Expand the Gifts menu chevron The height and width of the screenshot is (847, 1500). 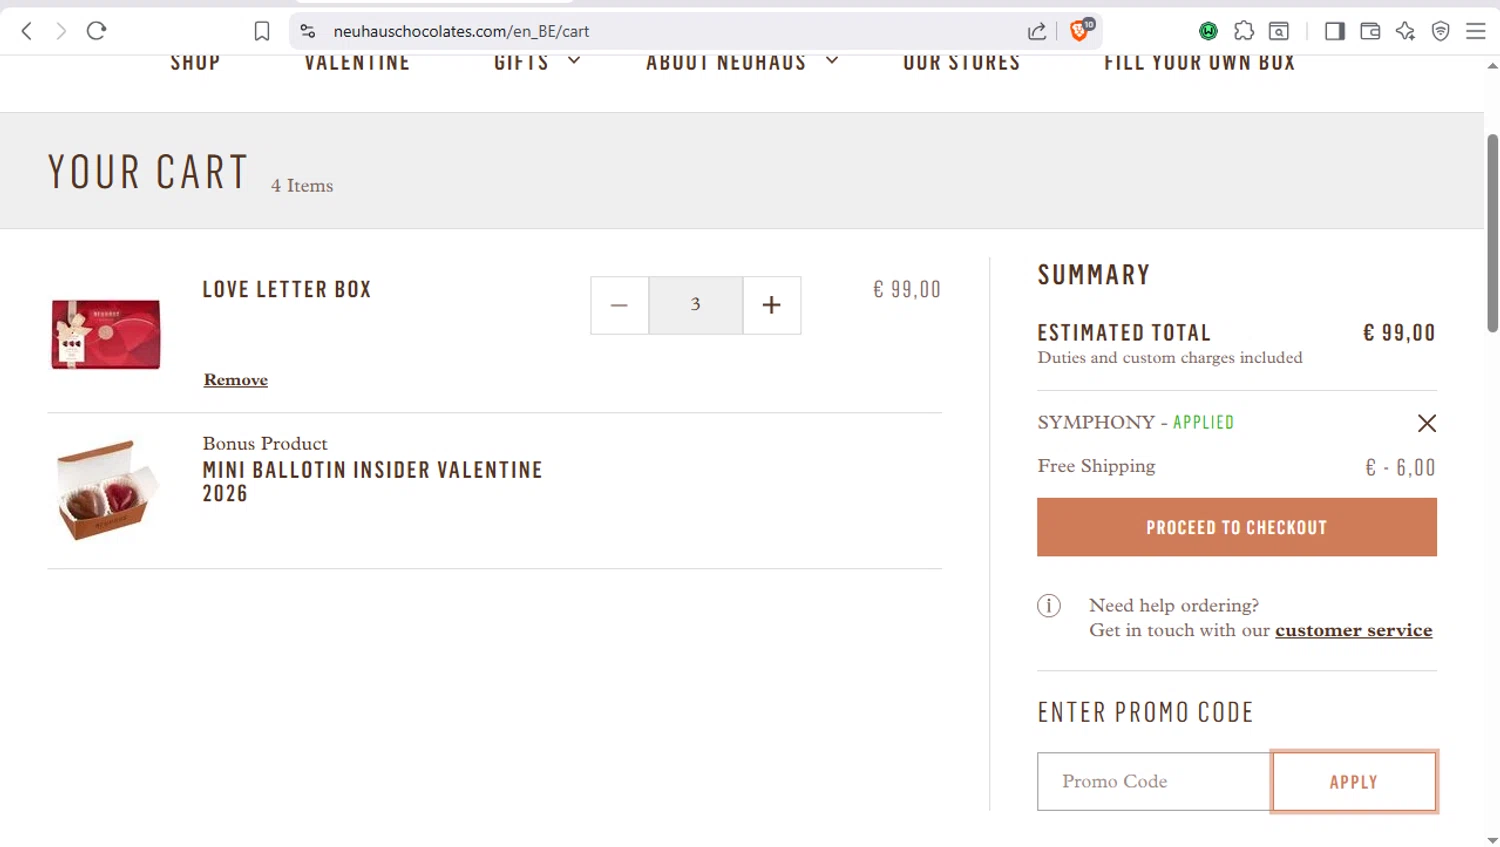(x=574, y=61)
